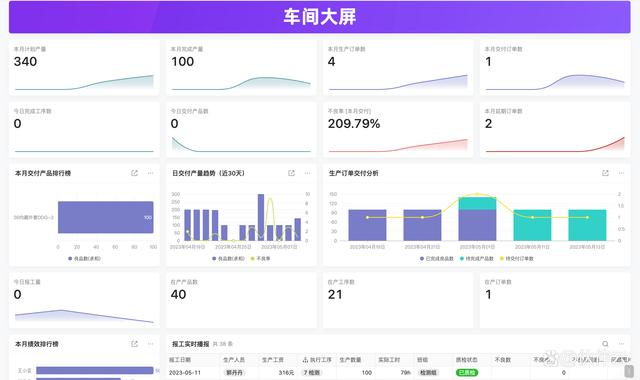Open export icon on 本月绩效排行榜 card
The height and width of the screenshot is (380, 640).
tap(134, 344)
